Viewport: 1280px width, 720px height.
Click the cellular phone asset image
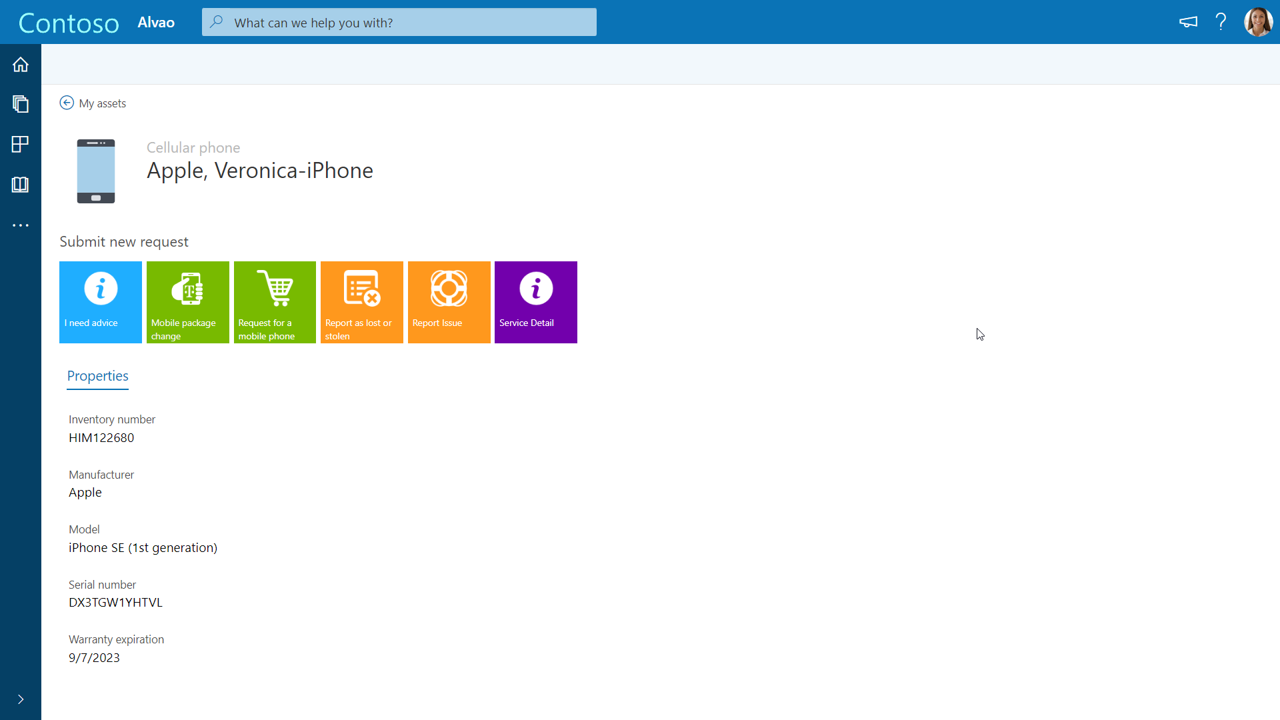(96, 171)
